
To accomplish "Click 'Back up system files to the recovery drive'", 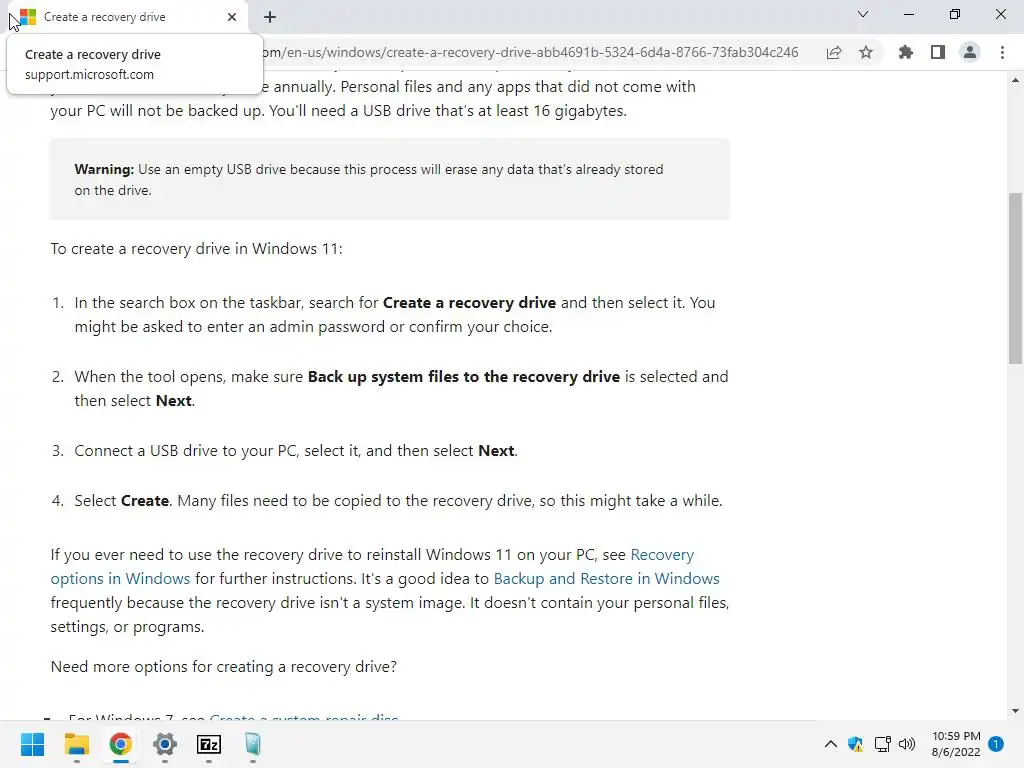I will tap(464, 377).
